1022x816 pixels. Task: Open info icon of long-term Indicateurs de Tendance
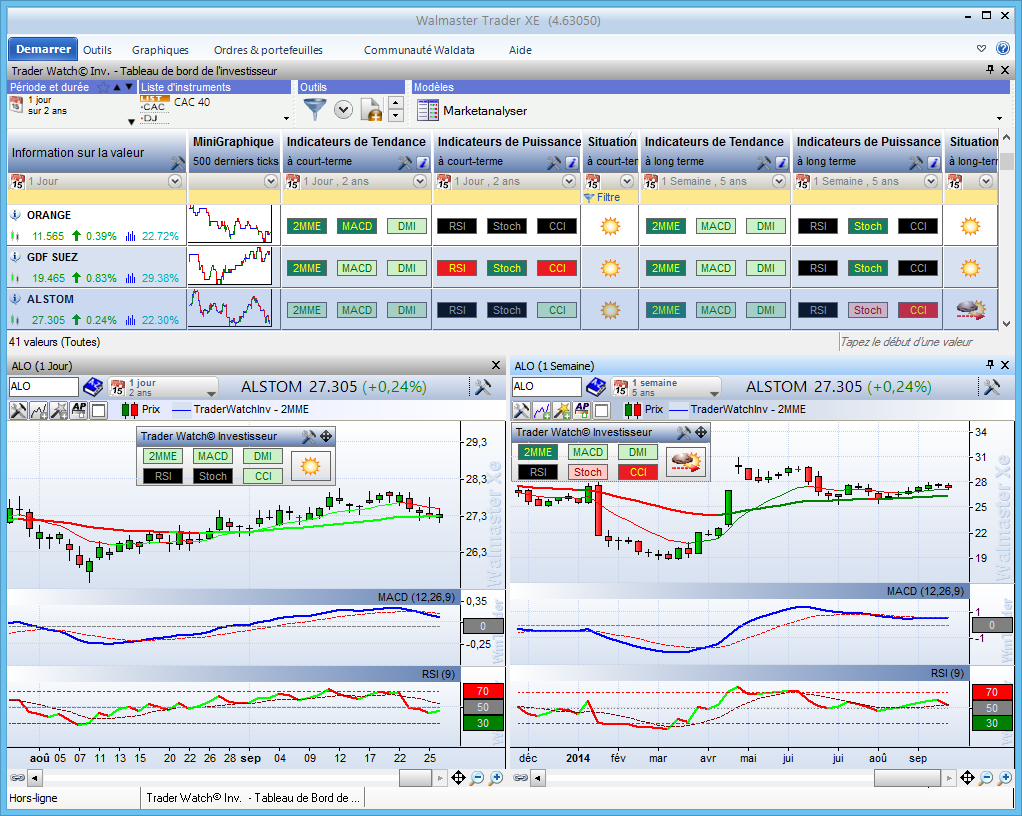coord(781,162)
